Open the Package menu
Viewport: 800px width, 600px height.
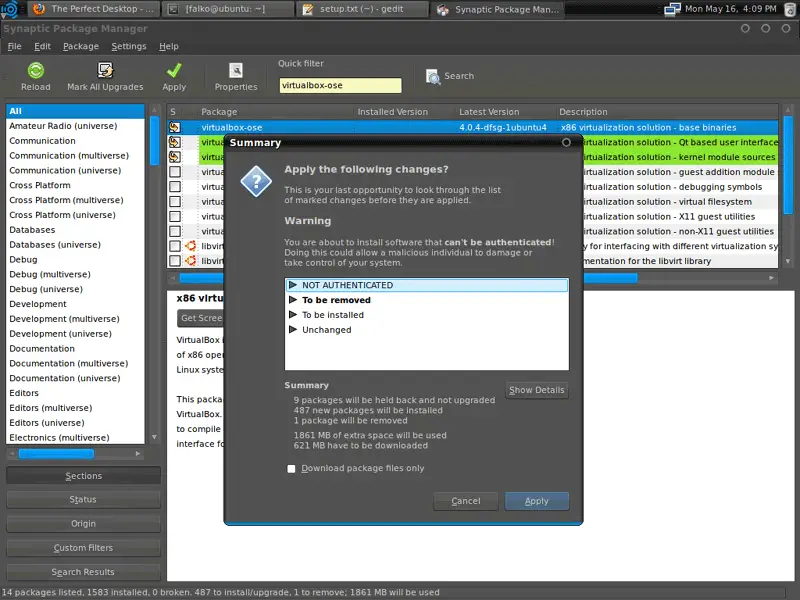pyautogui.click(x=81, y=46)
